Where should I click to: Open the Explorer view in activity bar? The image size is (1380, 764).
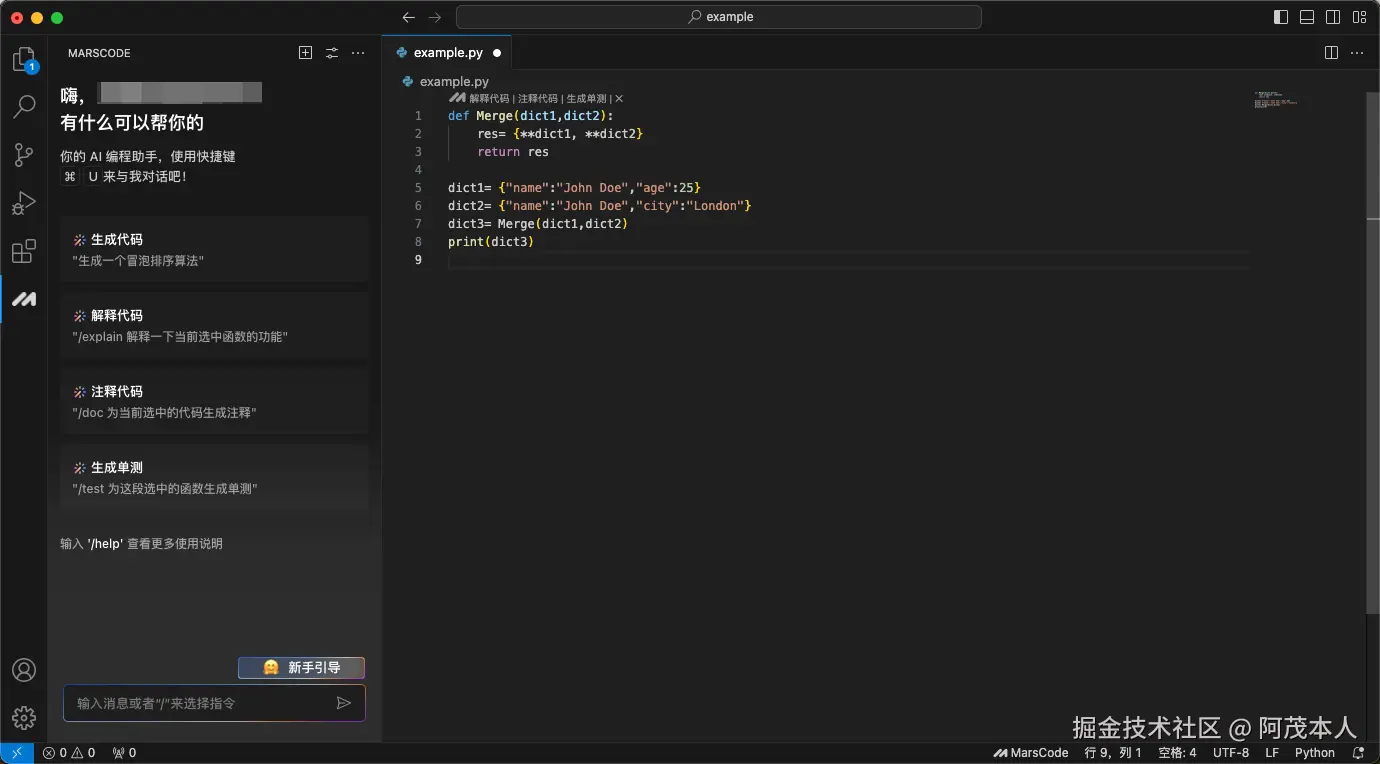pos(24,60)
